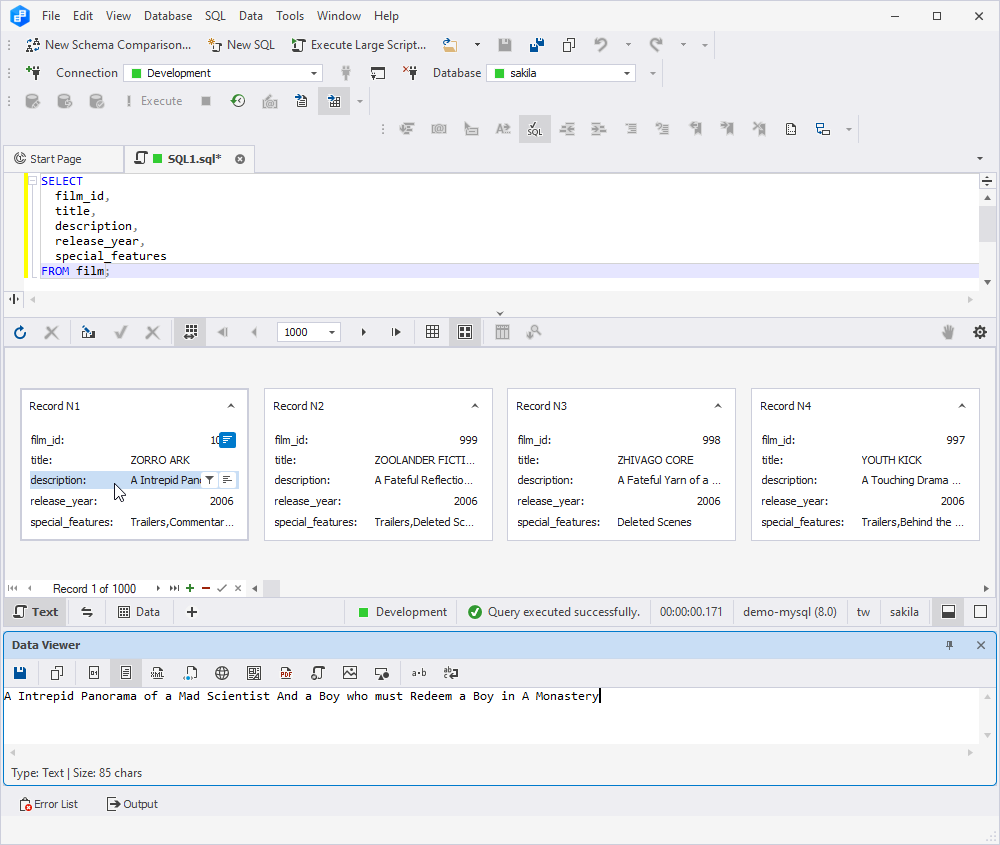Go to last page of results
The height and width of the screenshot is (845, 1000).
click(396, 332)
